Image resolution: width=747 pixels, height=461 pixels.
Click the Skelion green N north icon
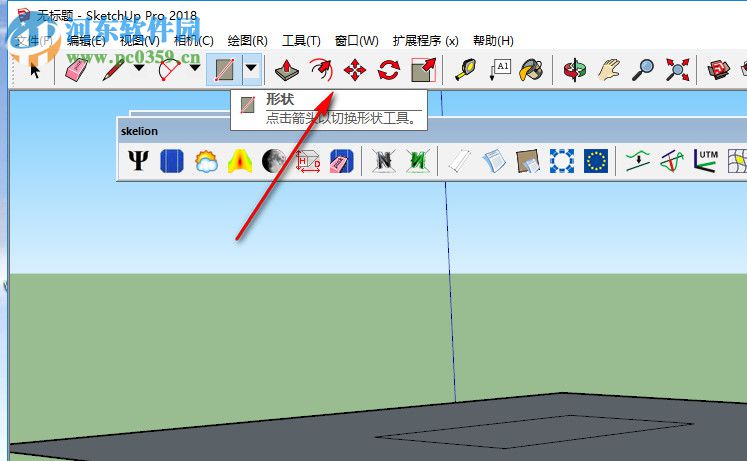[x=418, y=161]
